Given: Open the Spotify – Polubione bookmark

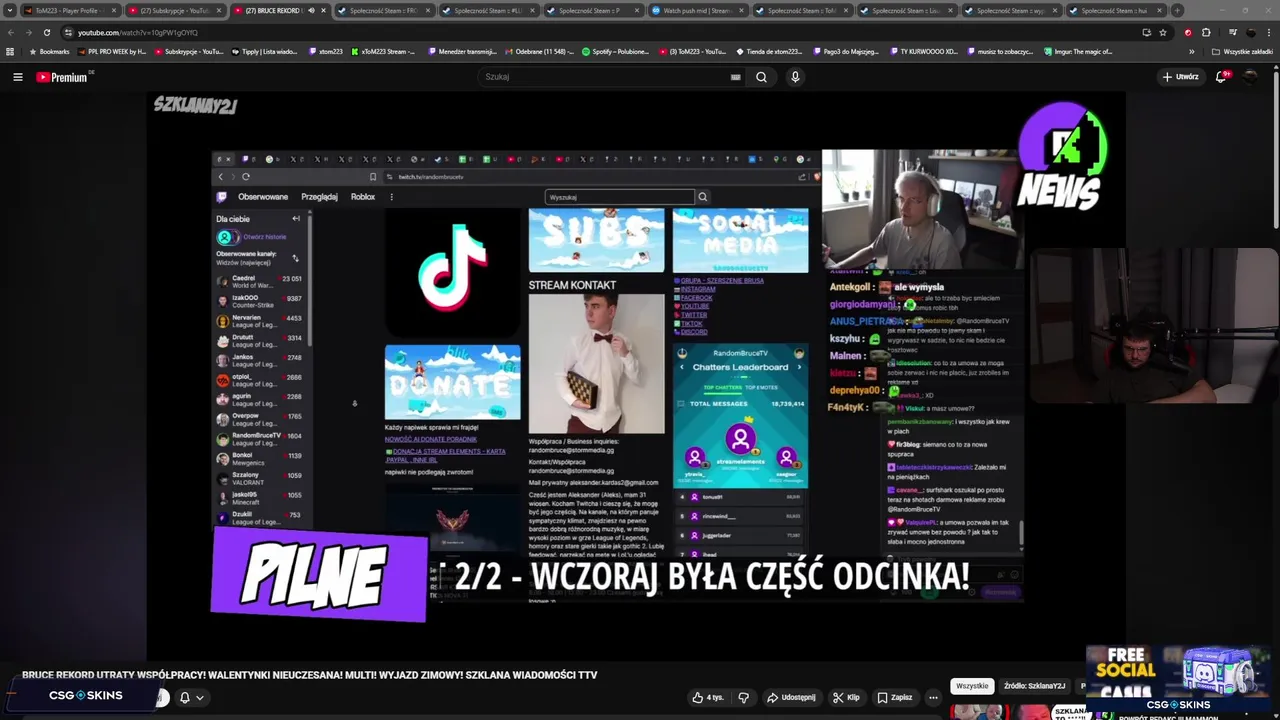Looking at the screenshot, I should pyautogui.click(x=616, y=51).
